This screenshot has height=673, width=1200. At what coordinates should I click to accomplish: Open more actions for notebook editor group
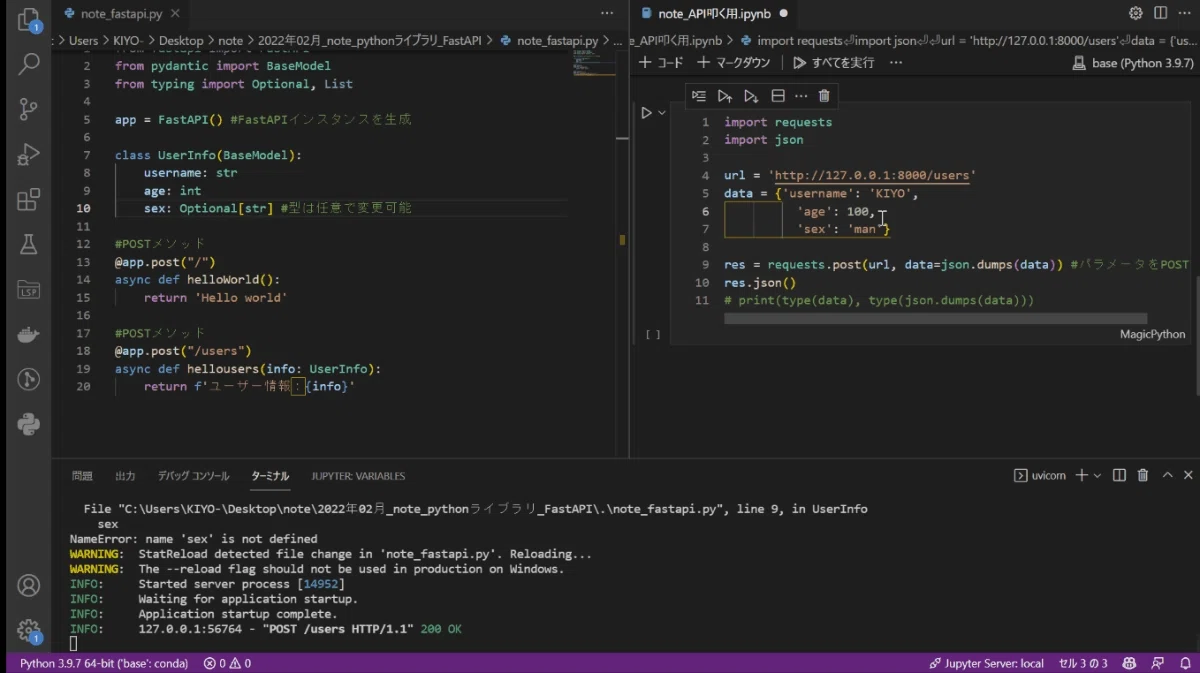pyautogui.click(x=1185, y=13)
